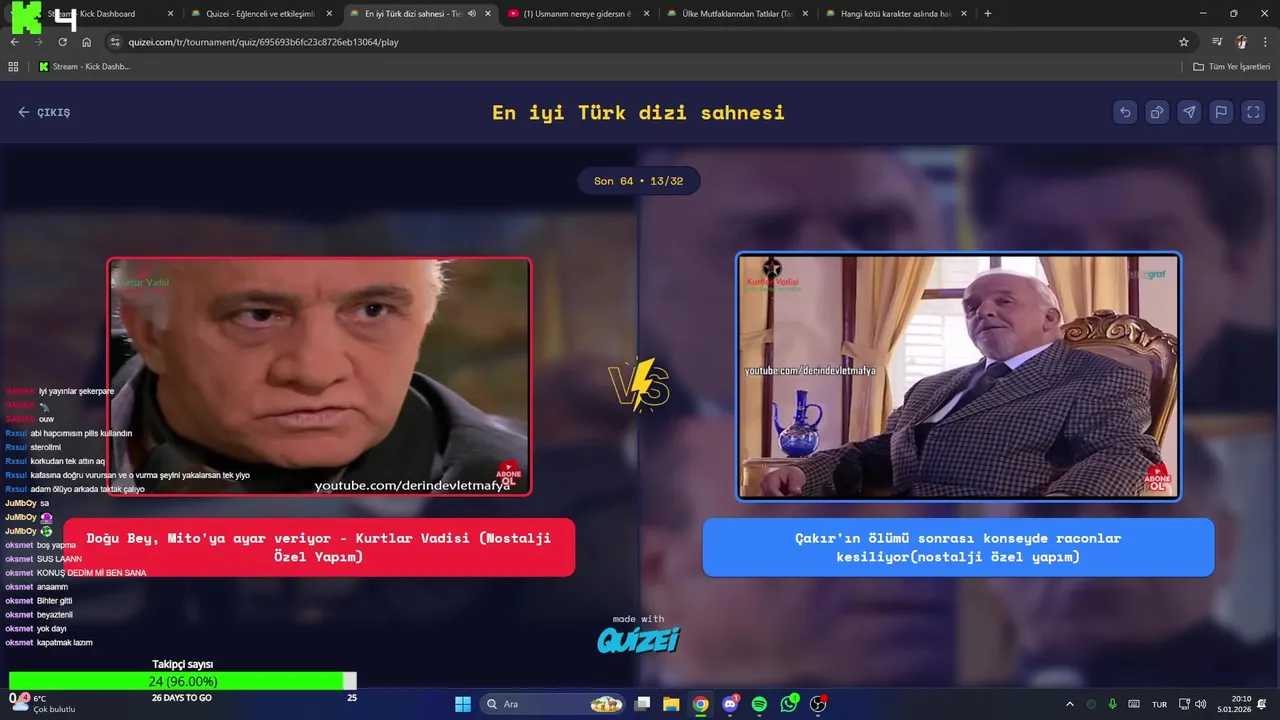The height and width of the screenshot is (720, 1280).
Task: Click ÇIKIŞ to exit the tournament
Action: click(44, 112)
